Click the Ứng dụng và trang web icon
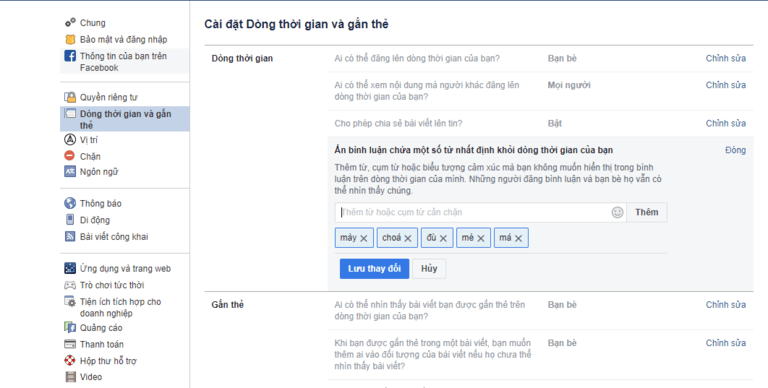 tap(70, 268)
